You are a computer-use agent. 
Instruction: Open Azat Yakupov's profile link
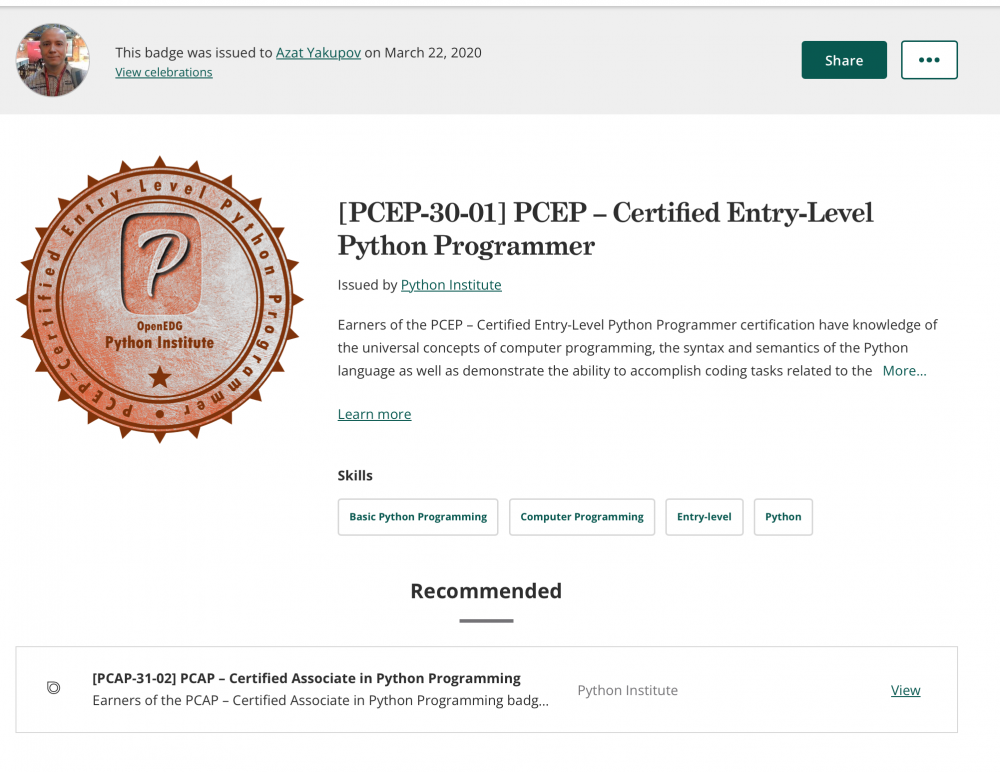pos(317,52)
